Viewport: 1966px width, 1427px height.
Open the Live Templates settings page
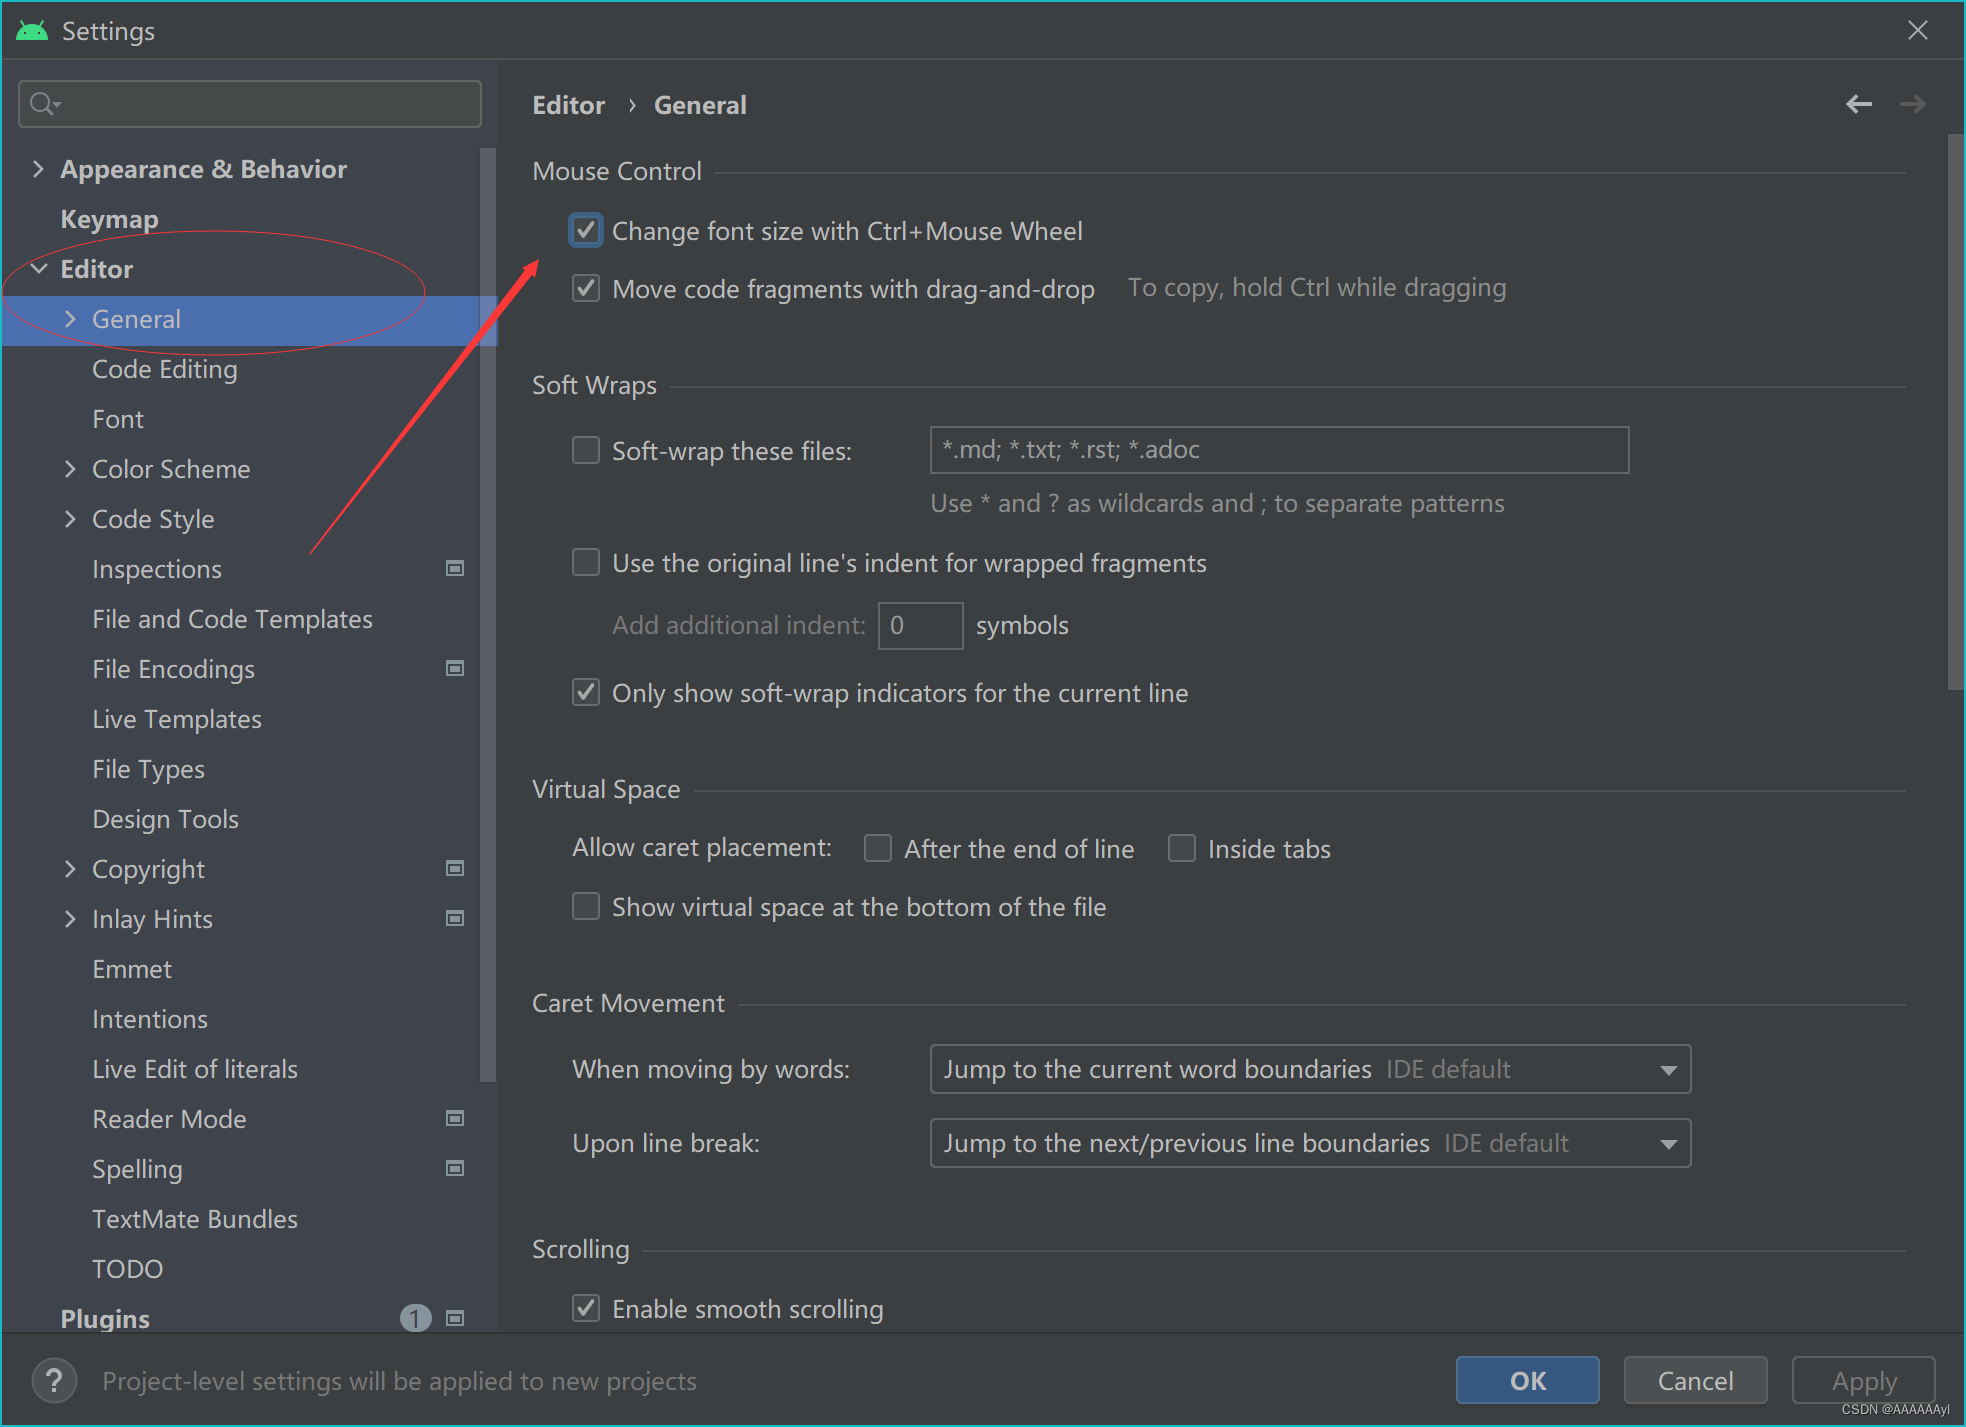pyautogui.click(x=177, y=719)
